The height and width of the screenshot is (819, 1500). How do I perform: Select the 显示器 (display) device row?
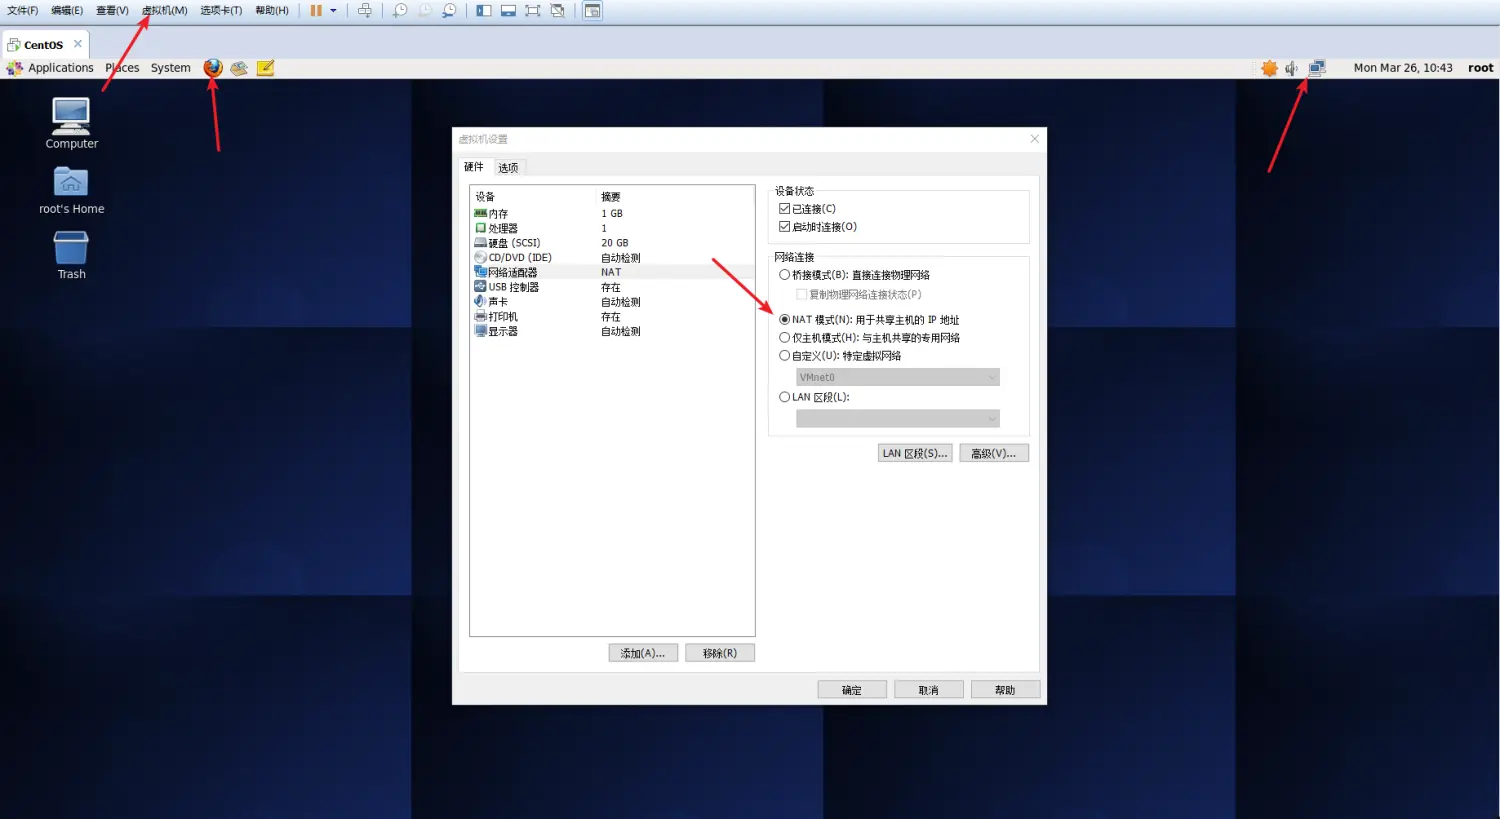612,331
